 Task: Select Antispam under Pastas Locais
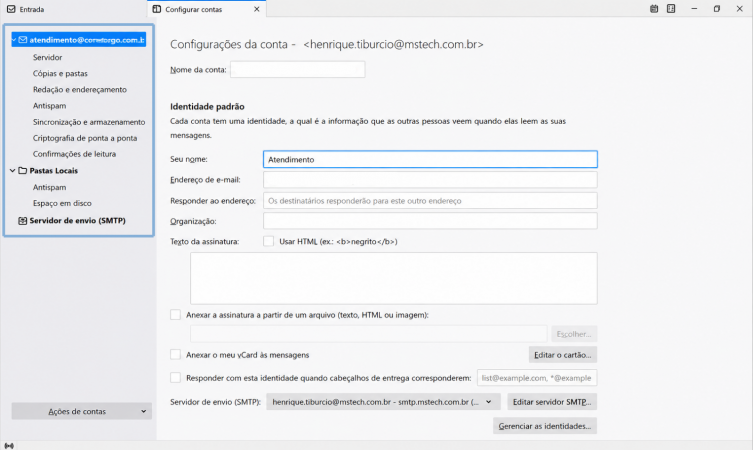(49, 187)
